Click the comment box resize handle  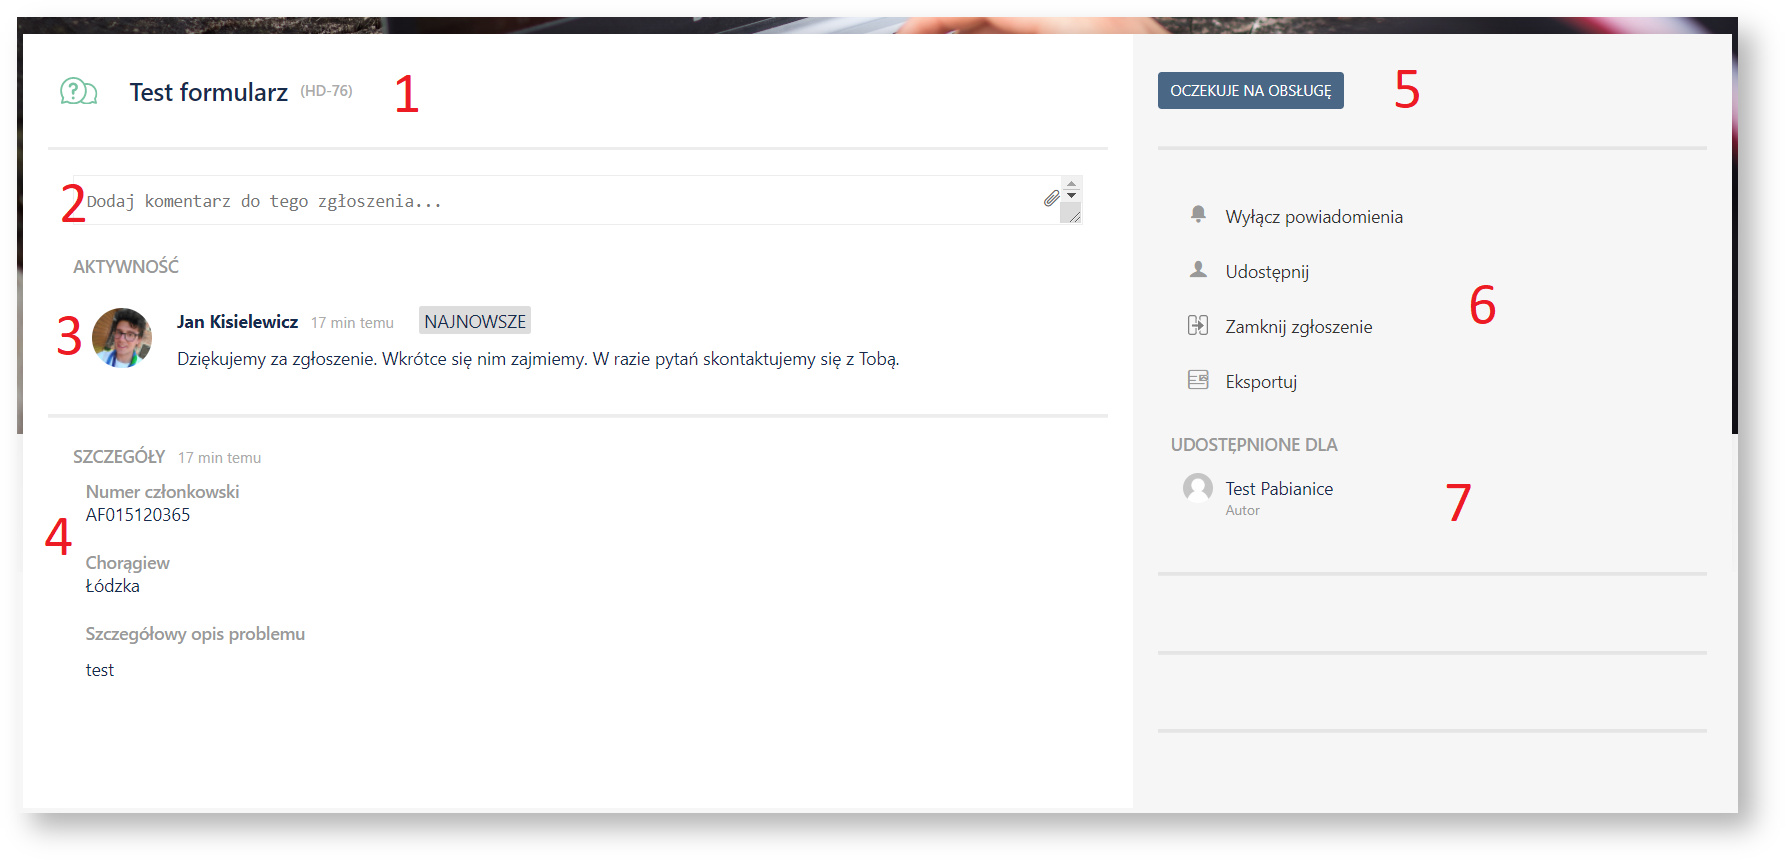pos(1073,216)
